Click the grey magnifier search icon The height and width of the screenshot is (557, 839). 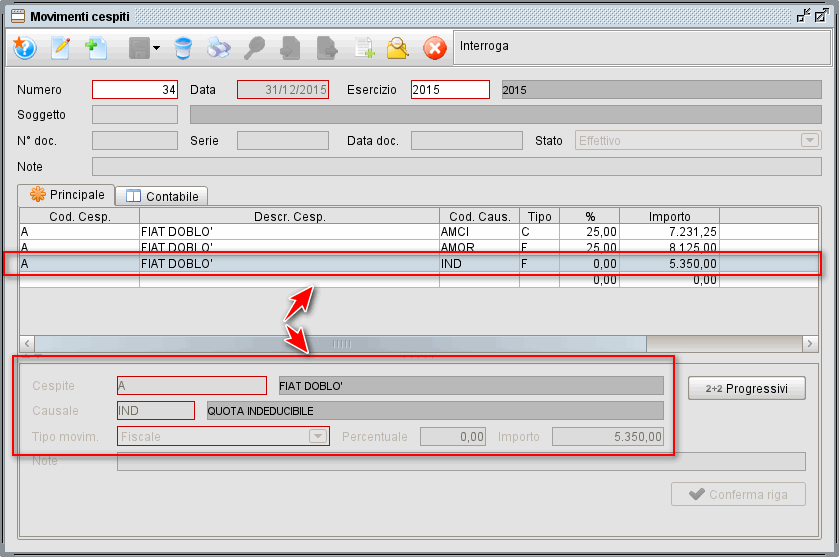point(254,48)
